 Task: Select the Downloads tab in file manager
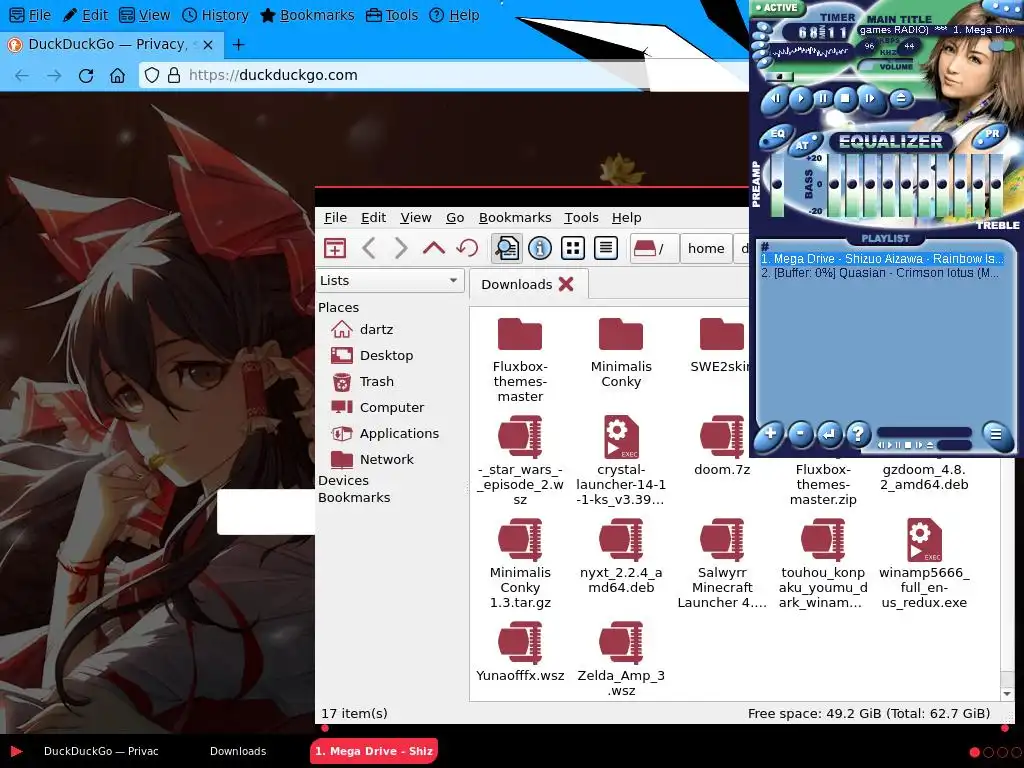pos(517,285)
